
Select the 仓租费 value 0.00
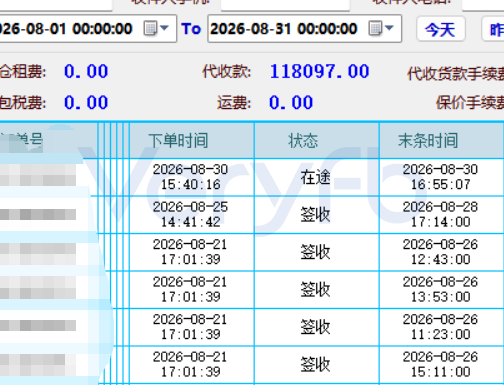(x=86, y=71)
